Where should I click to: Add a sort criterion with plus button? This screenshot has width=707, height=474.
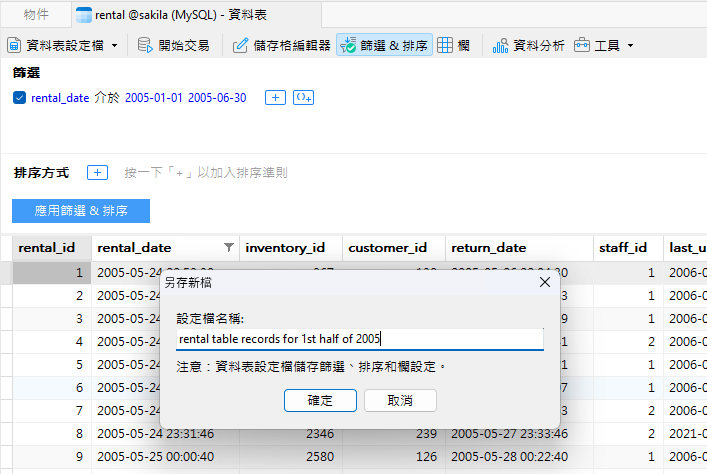tap(98, 172)
